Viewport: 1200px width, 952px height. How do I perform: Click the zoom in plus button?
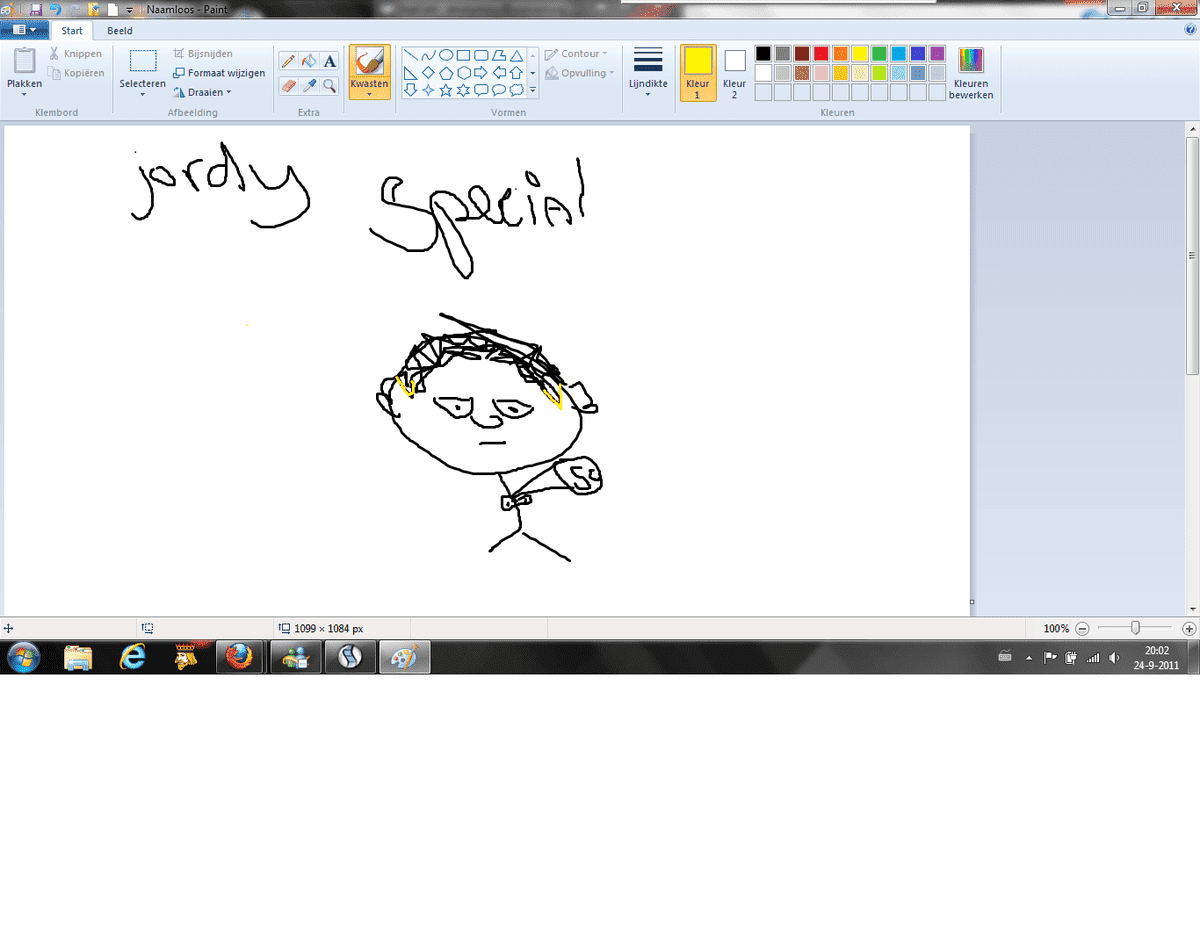tap(1189, 629)
